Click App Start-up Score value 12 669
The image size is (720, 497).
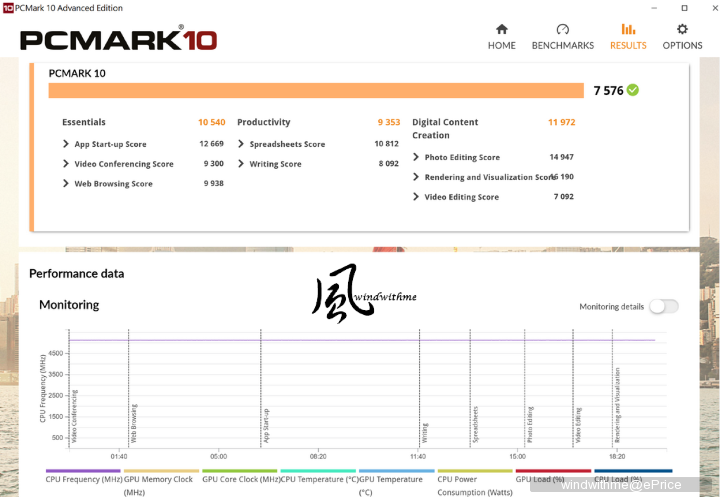[211, 144]
